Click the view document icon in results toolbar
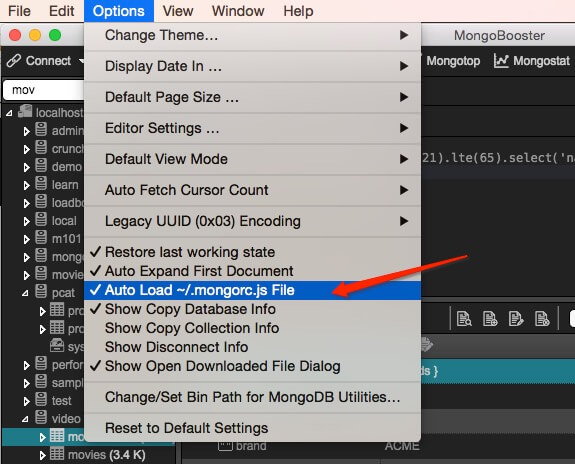575x464 pixels. pyautogui.click(x=464, y=318)
